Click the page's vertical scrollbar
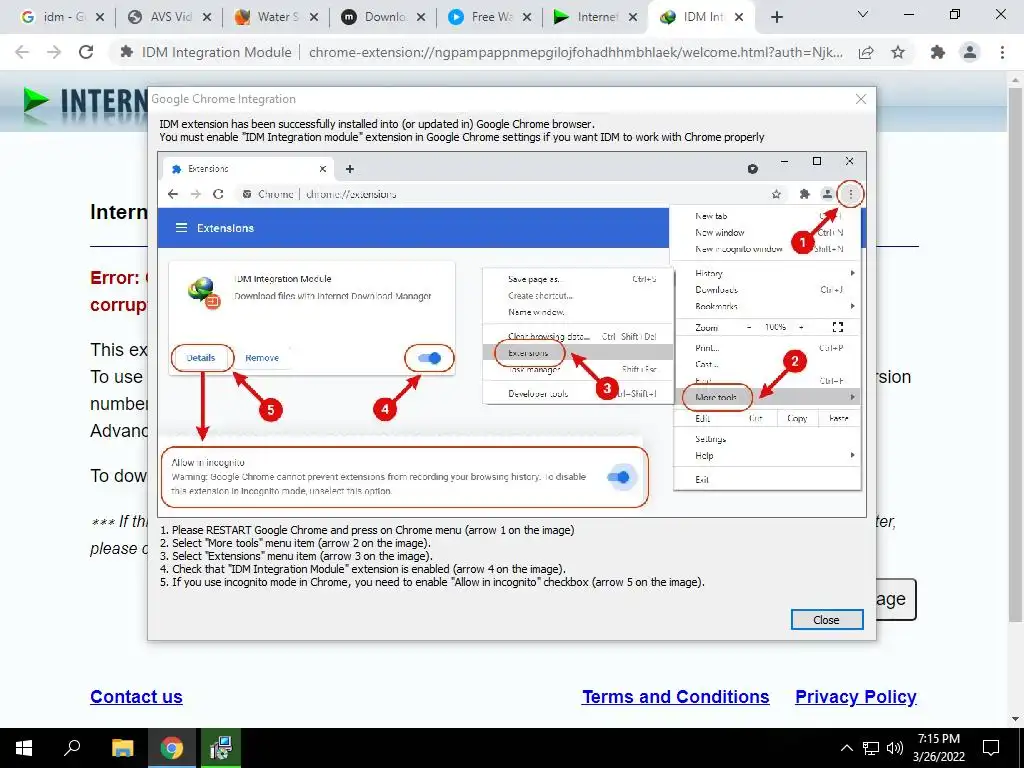This screenshot has height=768, width=1024. [1015, 353]
